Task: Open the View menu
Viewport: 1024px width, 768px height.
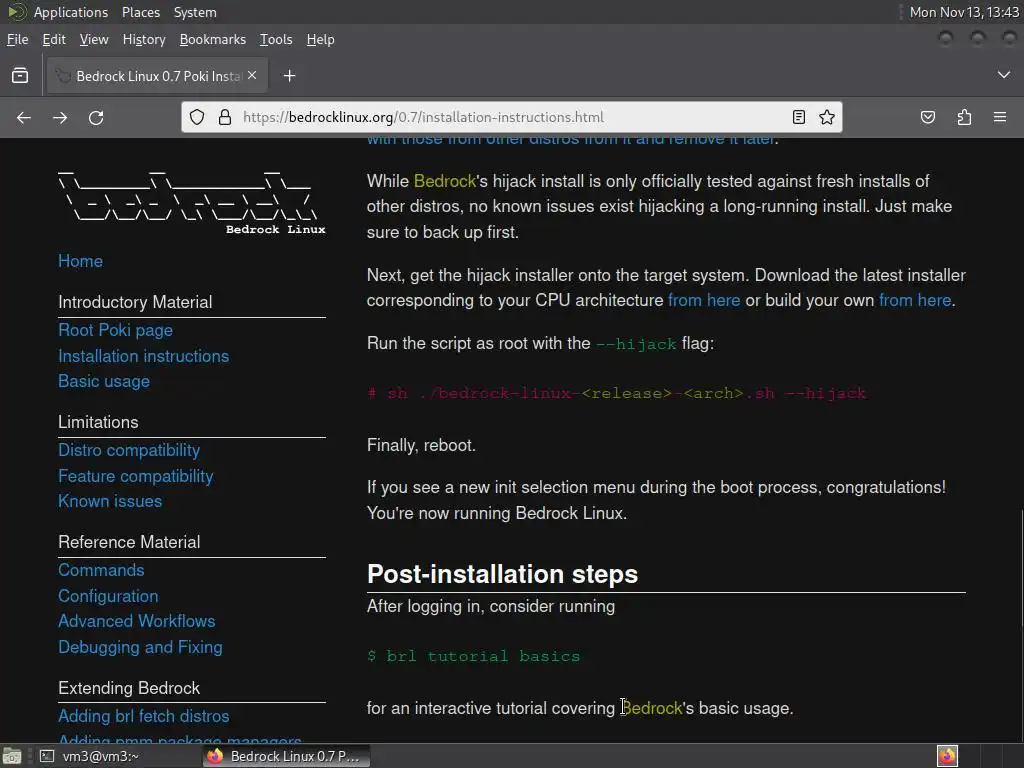Action: tap(94, 39)
